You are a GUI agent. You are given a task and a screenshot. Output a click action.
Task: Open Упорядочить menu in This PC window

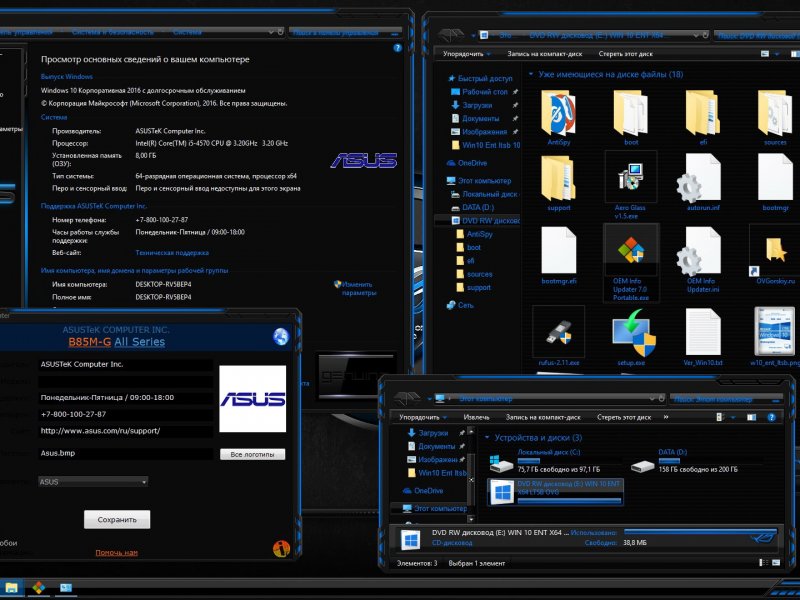(423, 417)
